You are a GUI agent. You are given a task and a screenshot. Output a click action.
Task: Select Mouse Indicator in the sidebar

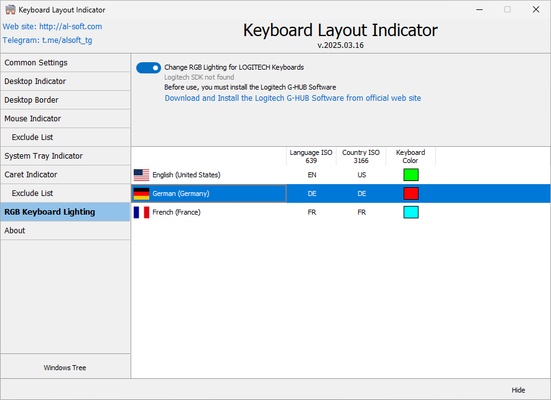click(x=65, y=118)
